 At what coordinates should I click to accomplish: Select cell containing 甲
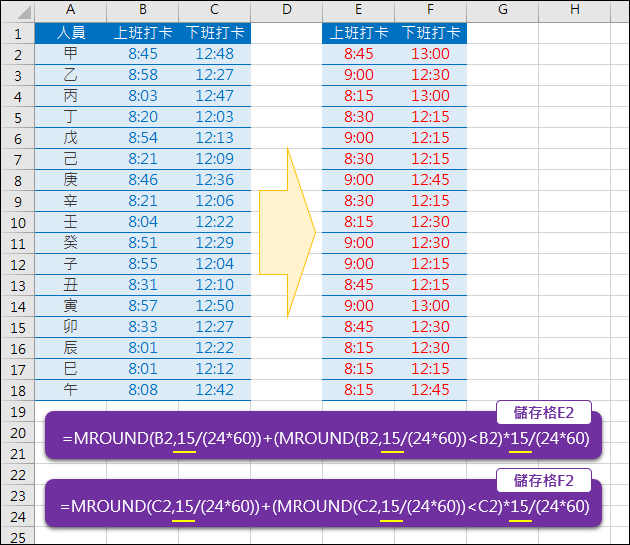pos(71,54)
